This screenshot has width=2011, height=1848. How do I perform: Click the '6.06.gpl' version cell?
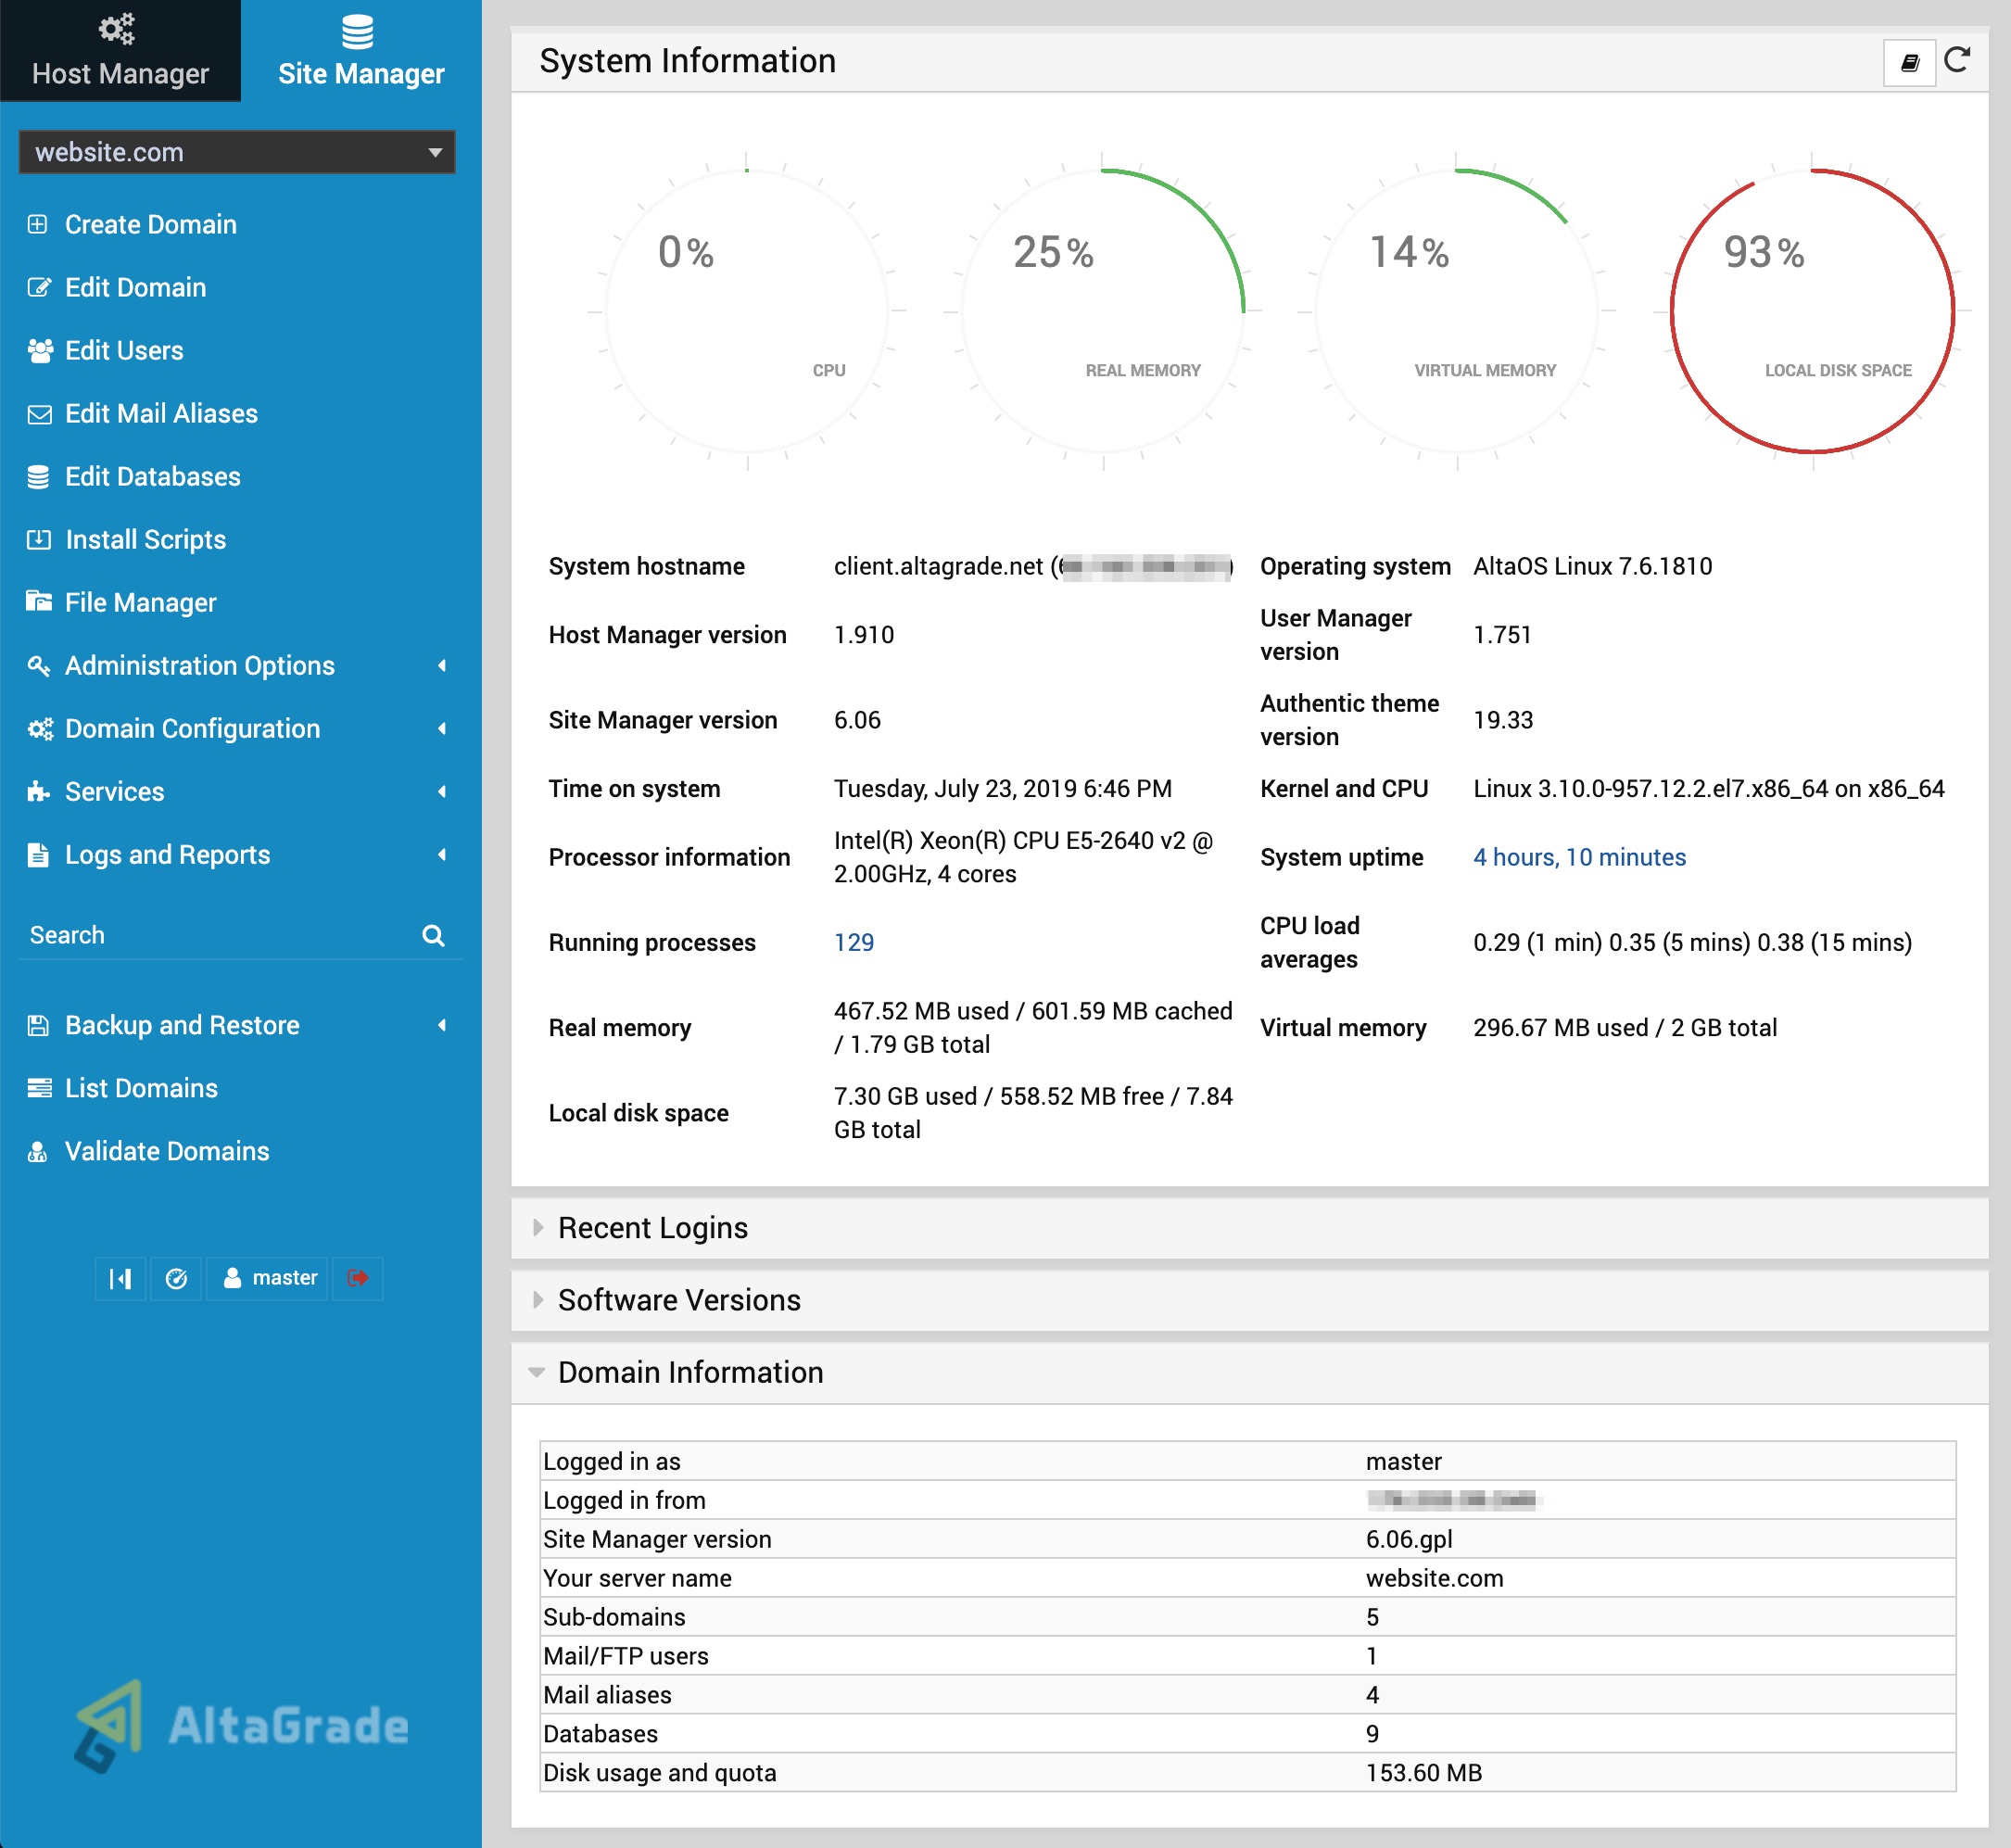[x=1409, y=1539]
